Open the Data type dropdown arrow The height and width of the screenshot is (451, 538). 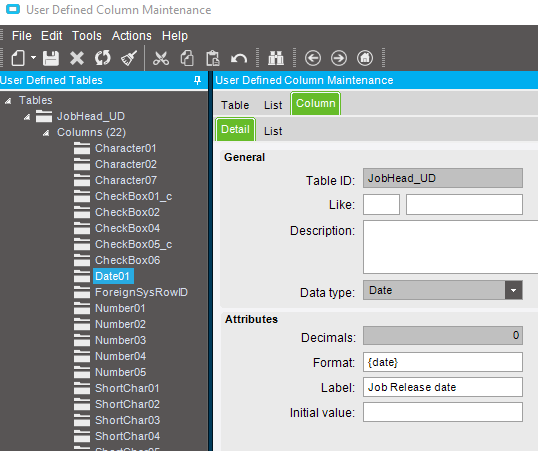point(513,290)
